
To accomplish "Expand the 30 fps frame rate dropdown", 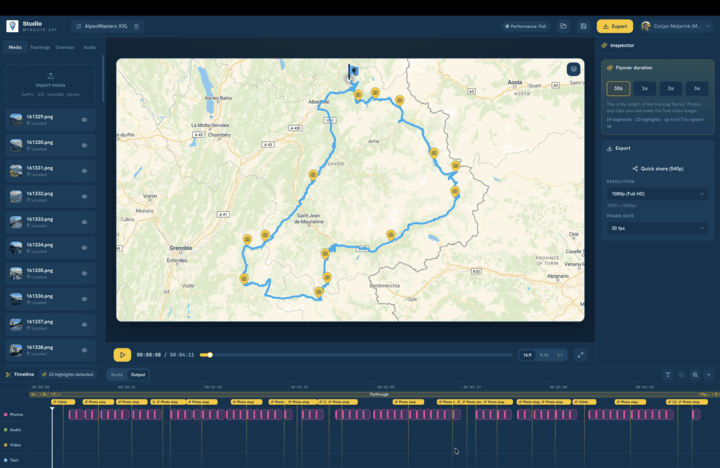I will click(657, 228).
